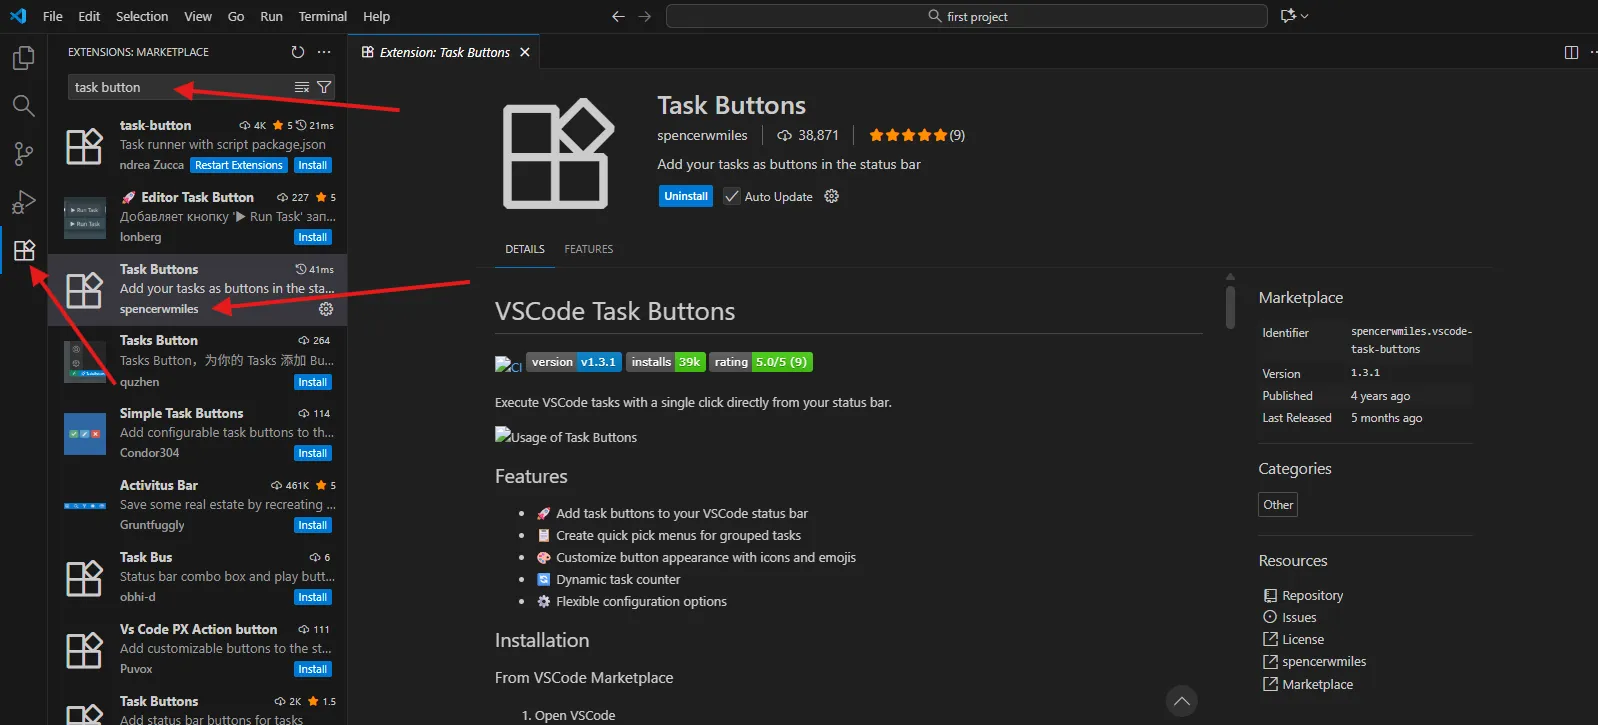Click the filter extensions funnel icon
This screenshot has height=725, width=1598.
pos(324,88)
